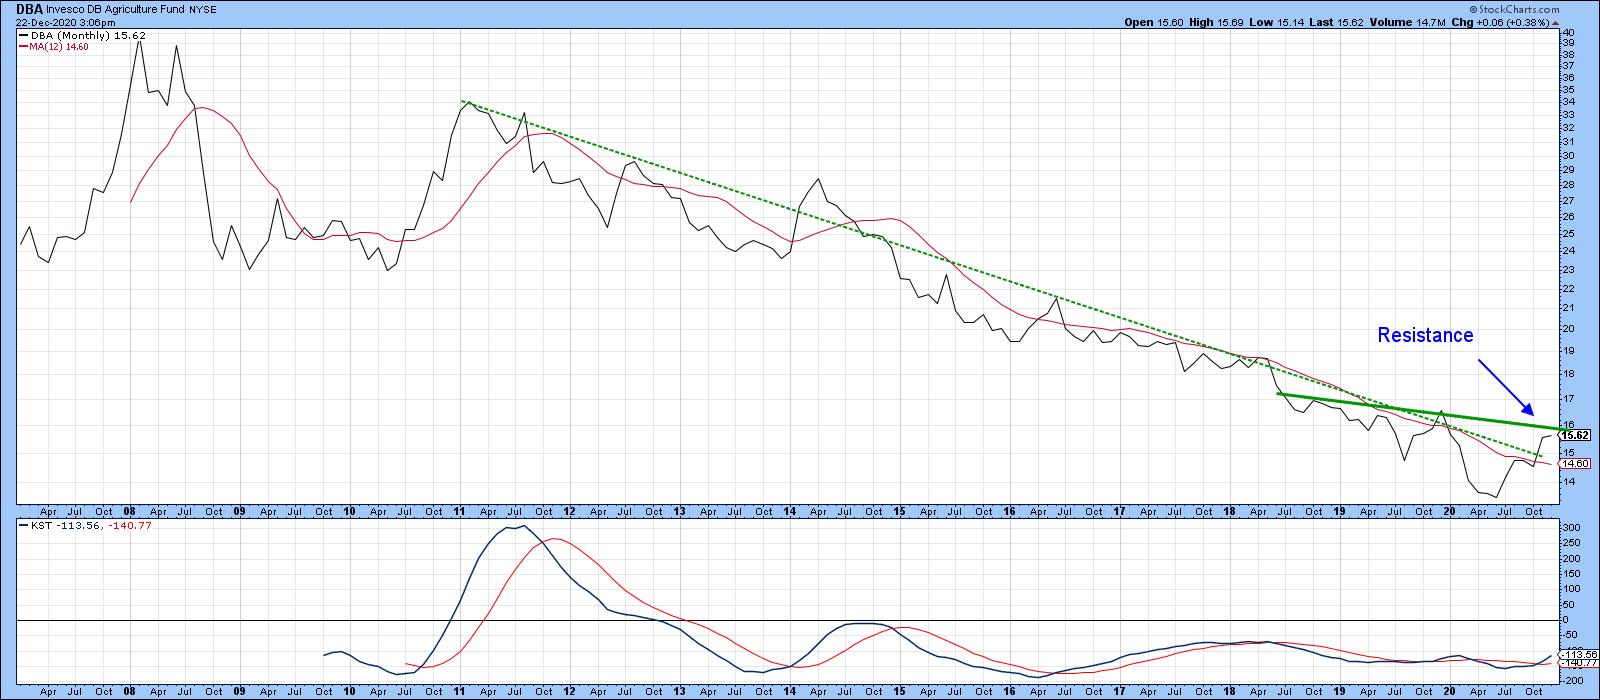Click the DBA ticker symbol in the header
1600x700 pixels.
pos(29,10)
